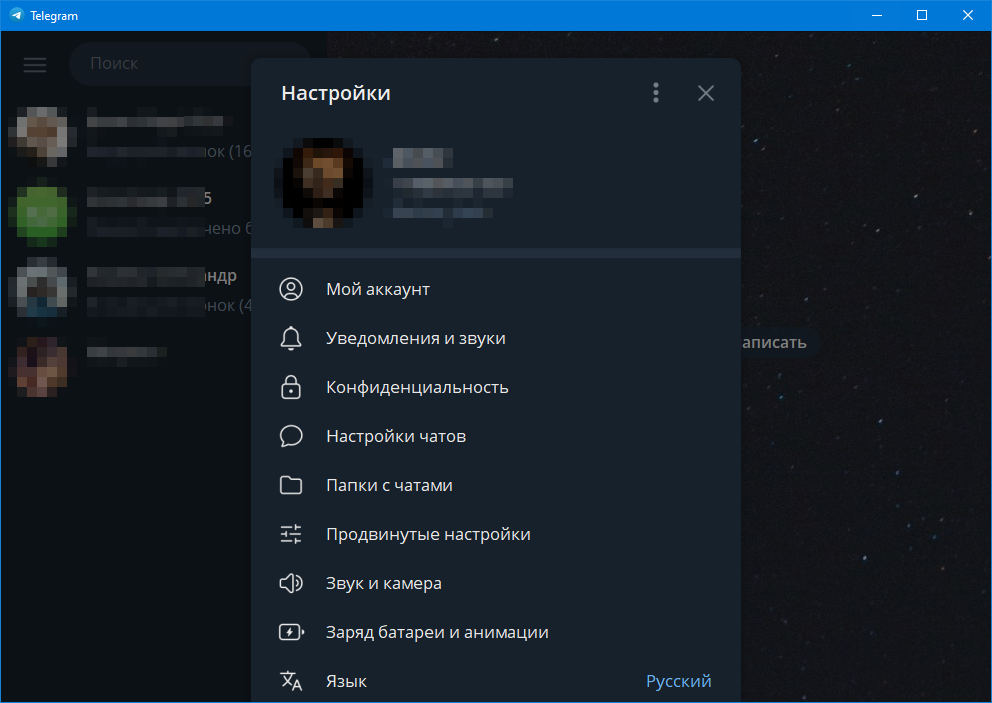Open Мой аккаунт settings

496,289
